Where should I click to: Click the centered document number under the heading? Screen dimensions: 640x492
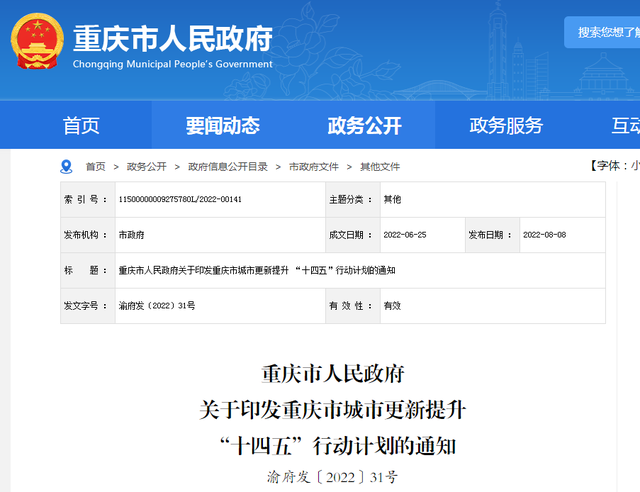[332, 477]
